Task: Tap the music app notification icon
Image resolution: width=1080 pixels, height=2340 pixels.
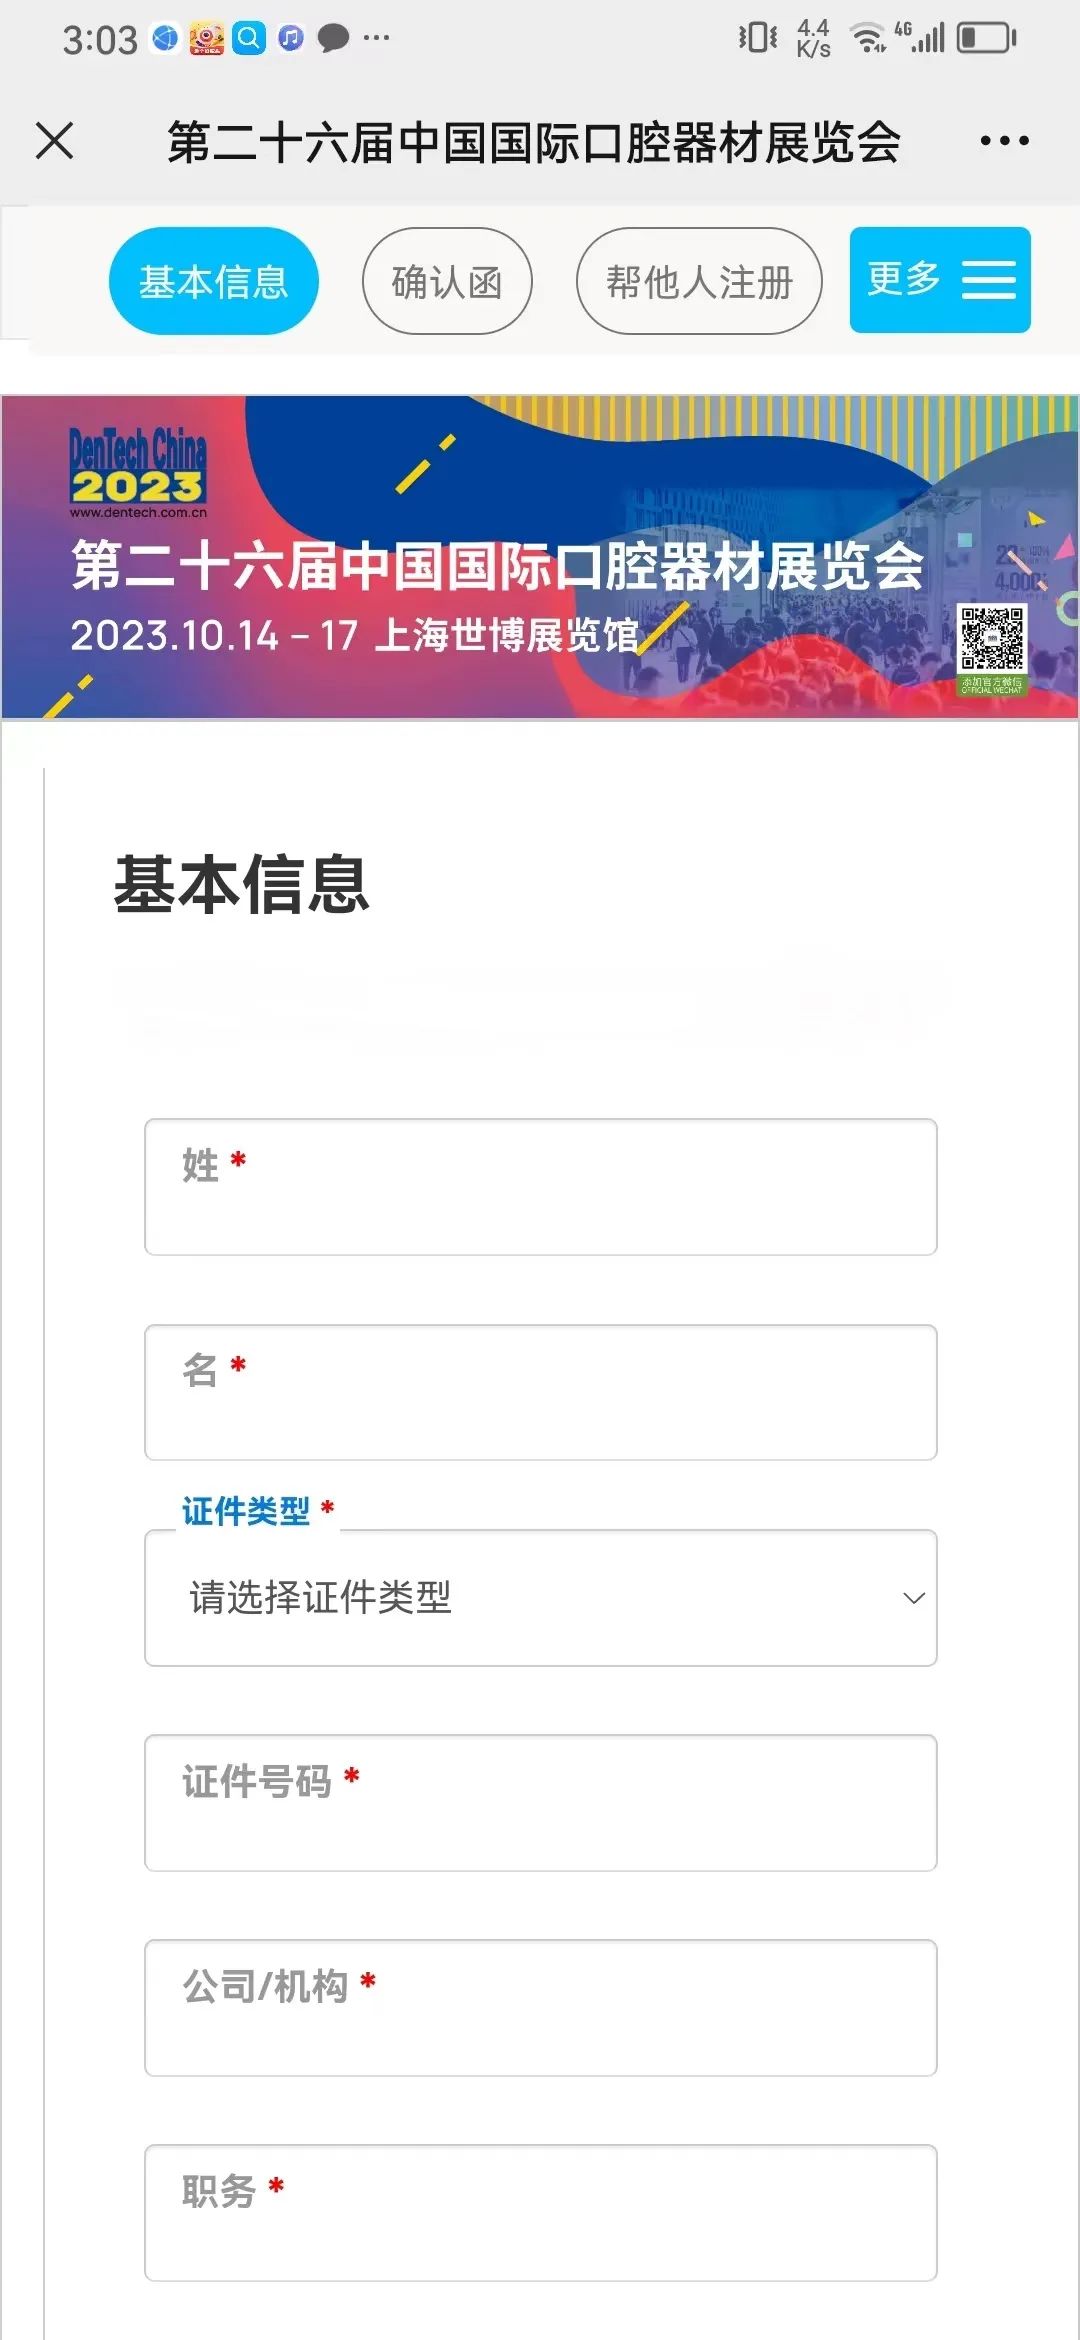Action: pyautogui.click(x=290, y=38)
